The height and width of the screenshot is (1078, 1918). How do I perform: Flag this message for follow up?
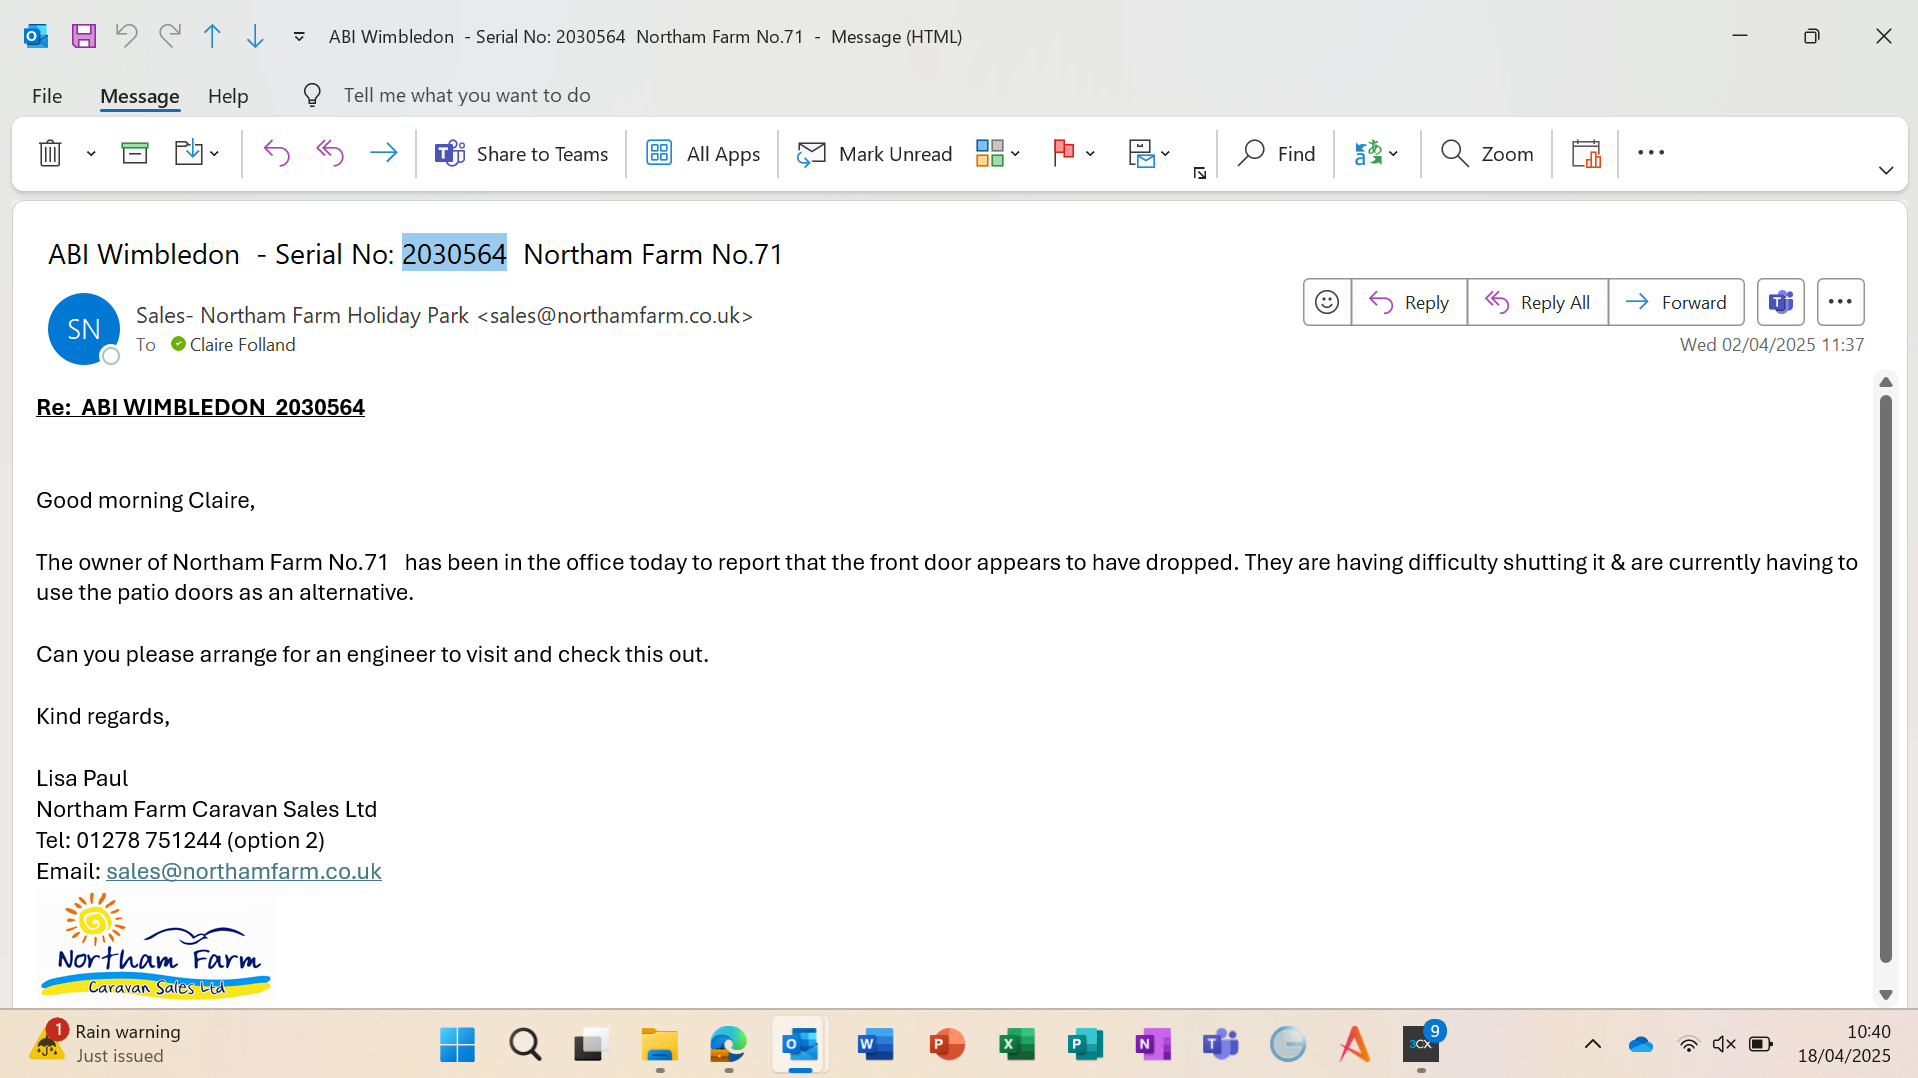coord(1063,153)
